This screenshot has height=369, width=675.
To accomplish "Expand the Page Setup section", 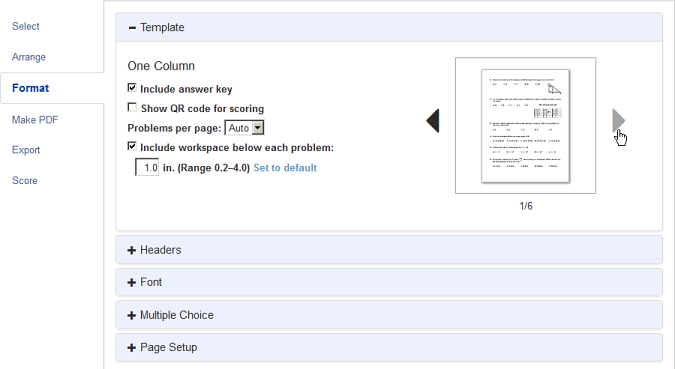I will 389,347.
